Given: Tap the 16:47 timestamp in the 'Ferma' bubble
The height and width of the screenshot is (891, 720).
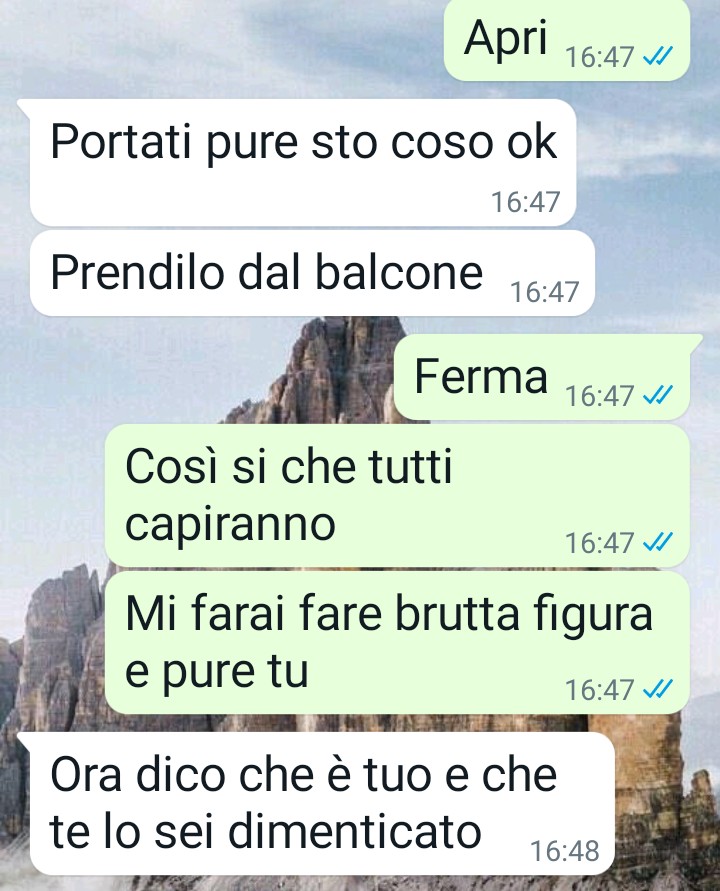Looking at the screenshot, I should pos(600,395).
